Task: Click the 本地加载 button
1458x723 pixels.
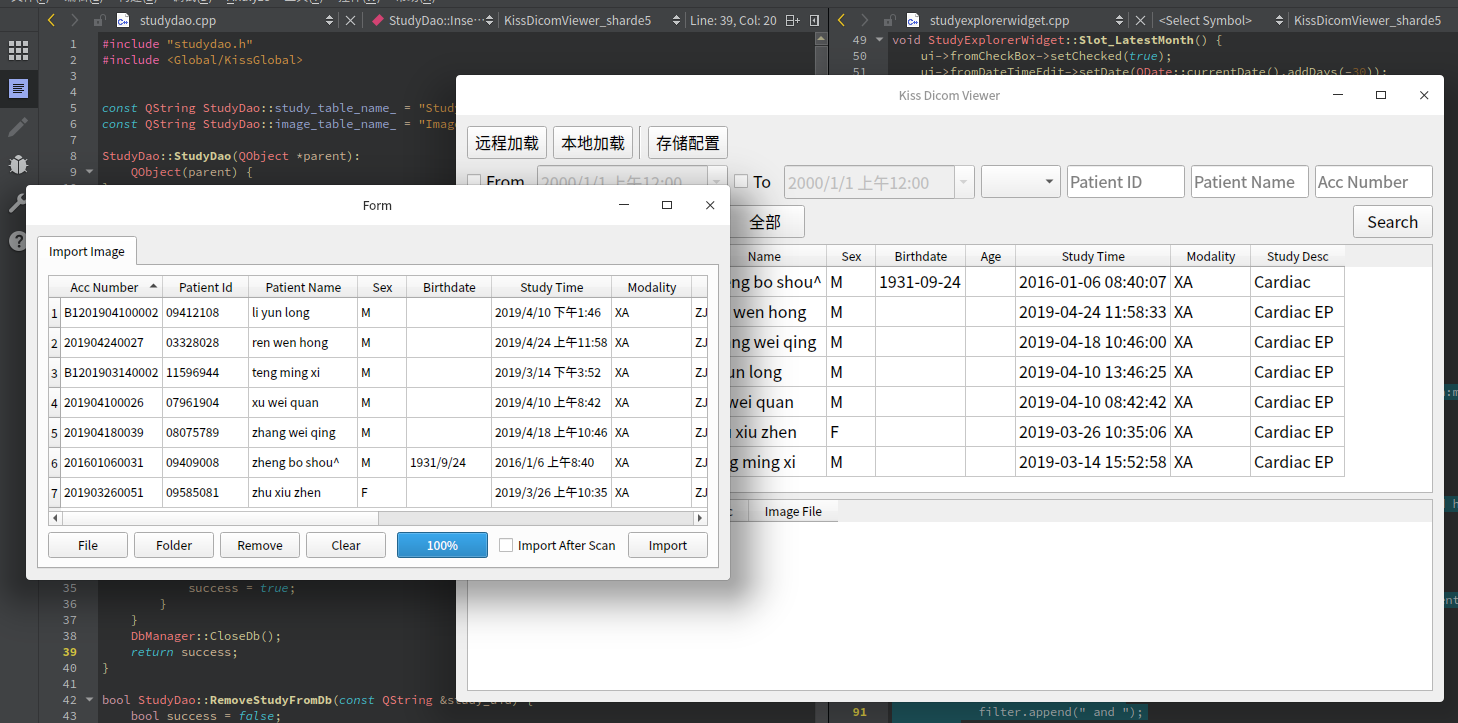Action: coord(592,142)
